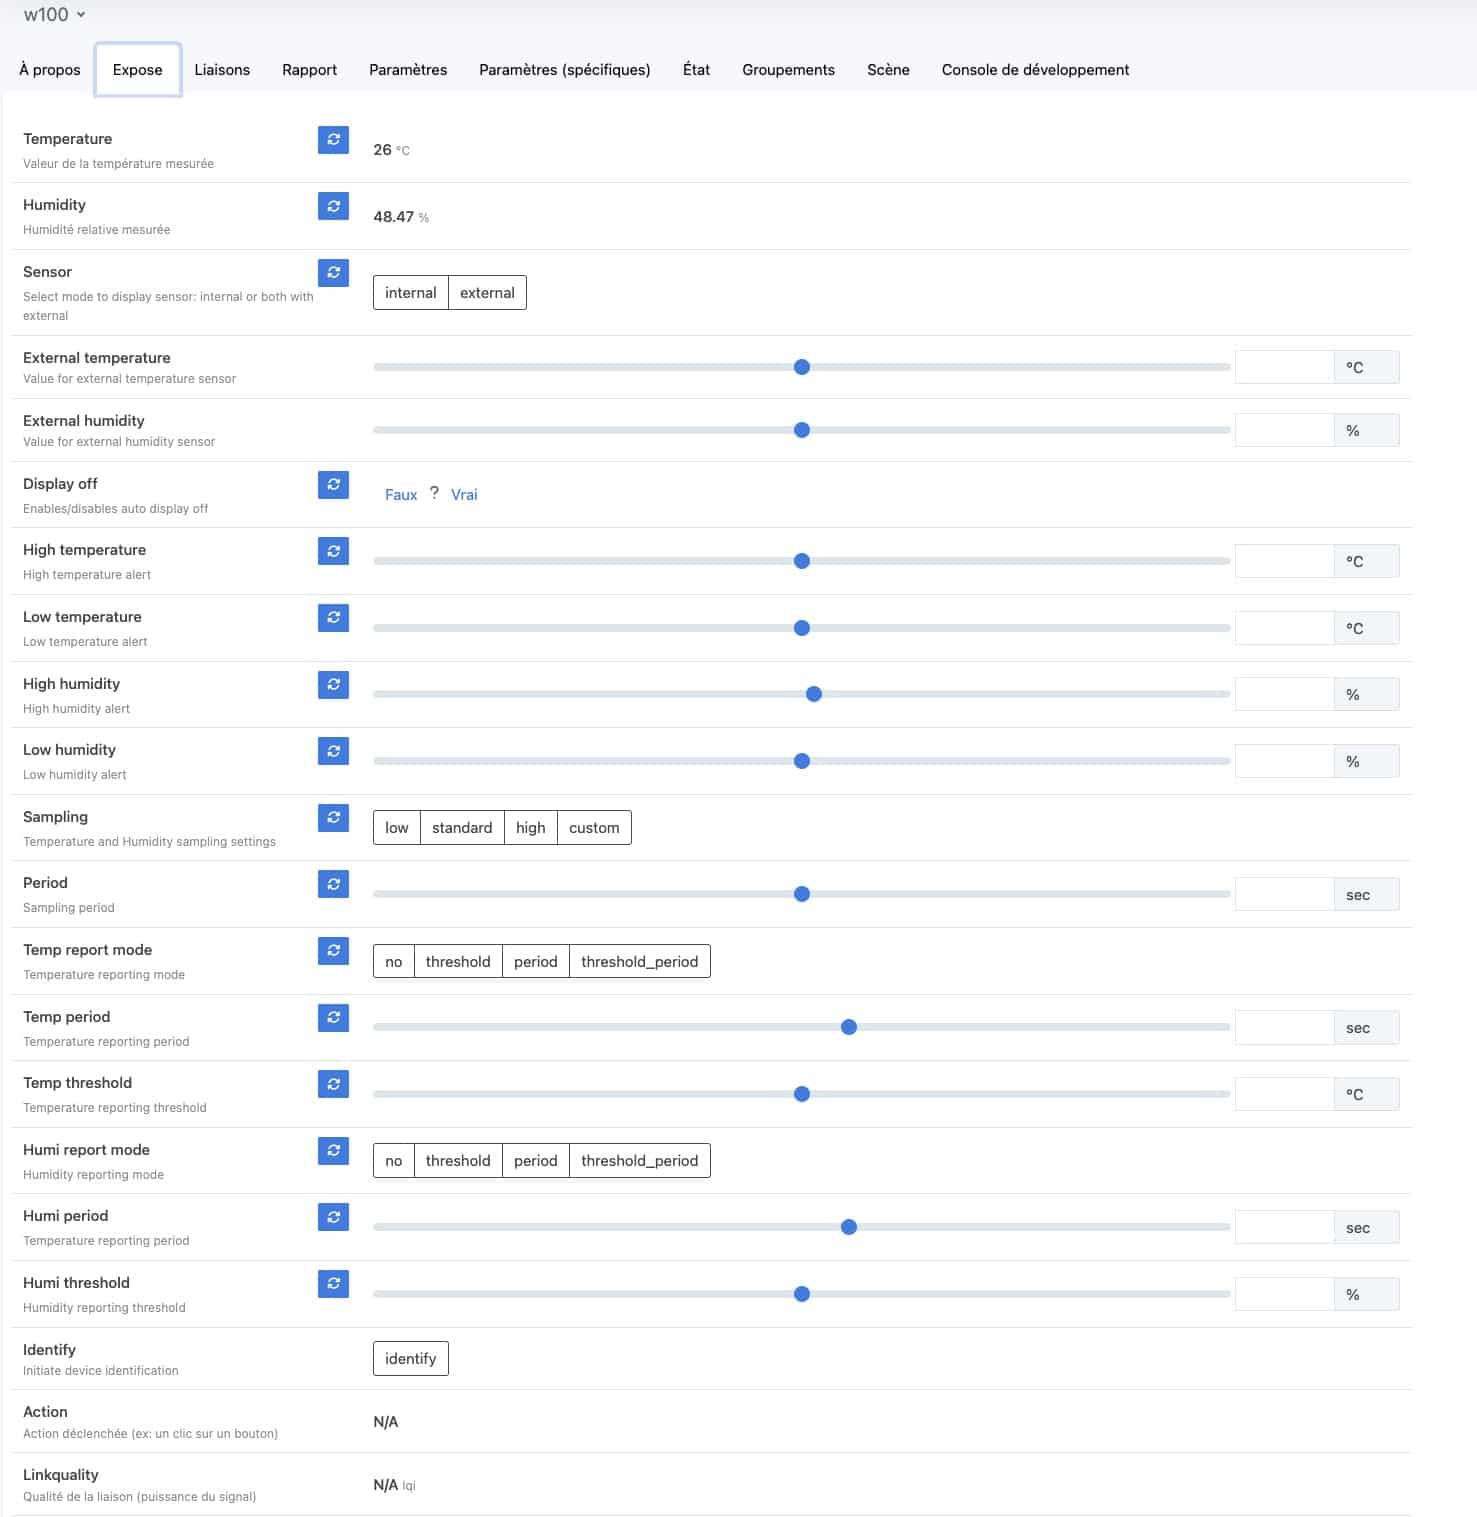Click the Temp period slider handle
This screenshot has height=1517, width=1477.
(x=849, y=1028)
